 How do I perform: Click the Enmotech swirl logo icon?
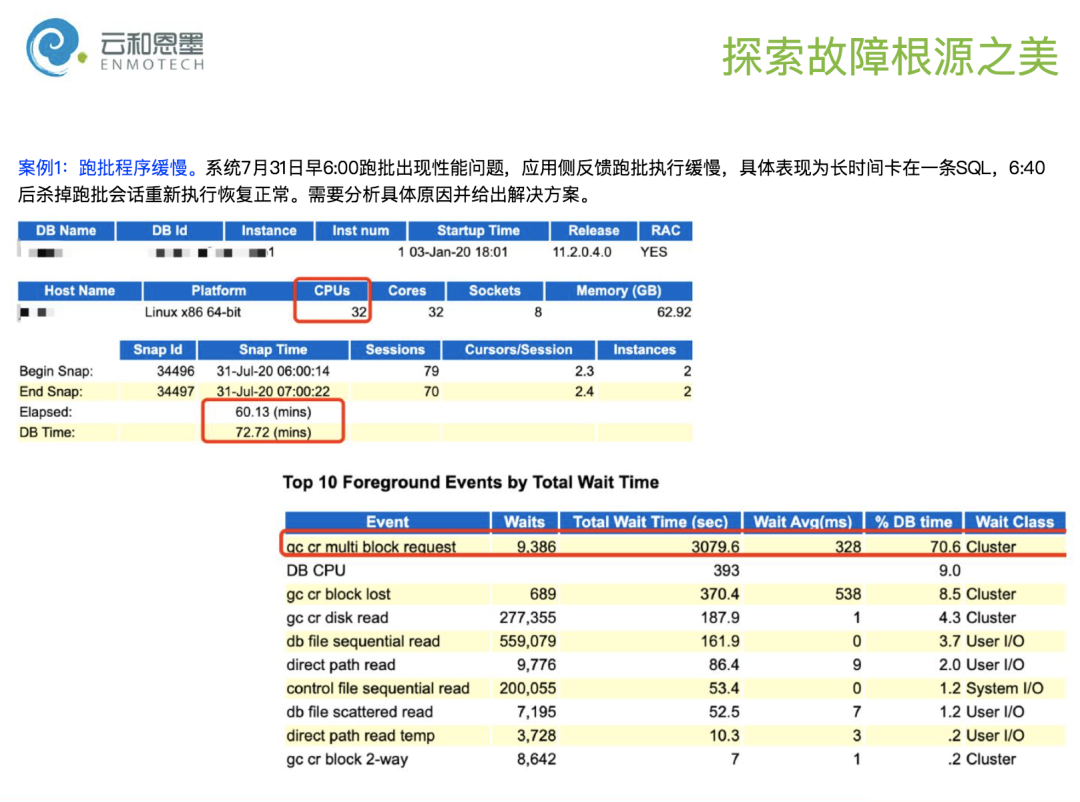pyautogui.click(x=54, y=47)
